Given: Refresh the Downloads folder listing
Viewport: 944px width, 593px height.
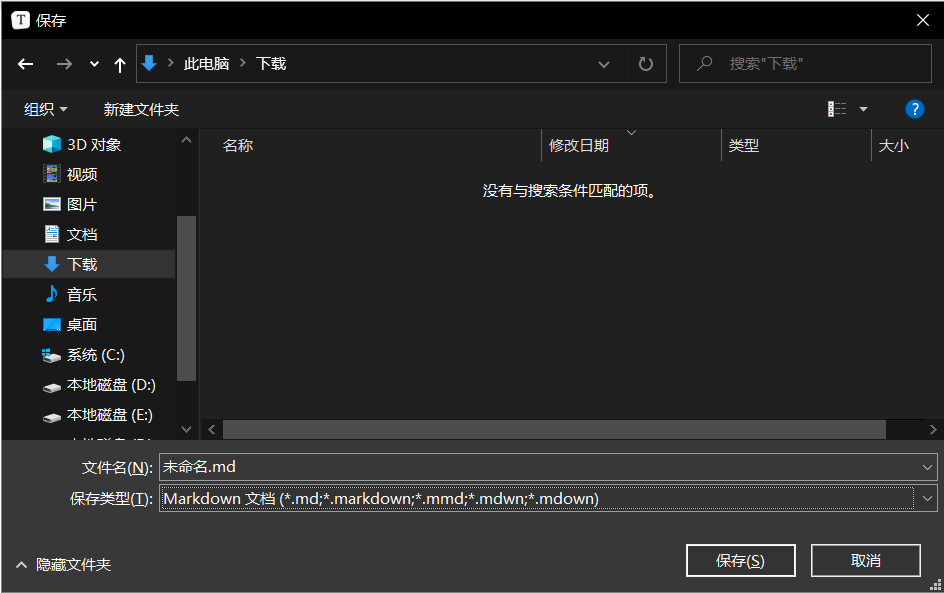Looking at the screenshot, I should click(646, 64).
